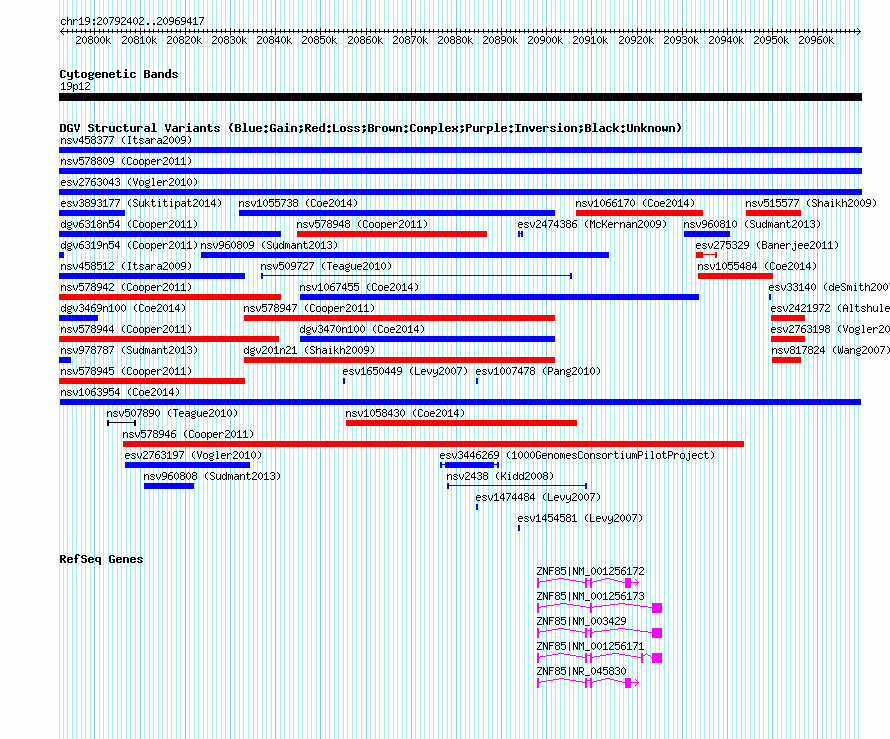Click the dgv3469n100 (Coe2014) blue bar
Screen dimensions: 890x739
tap(78, 318)
